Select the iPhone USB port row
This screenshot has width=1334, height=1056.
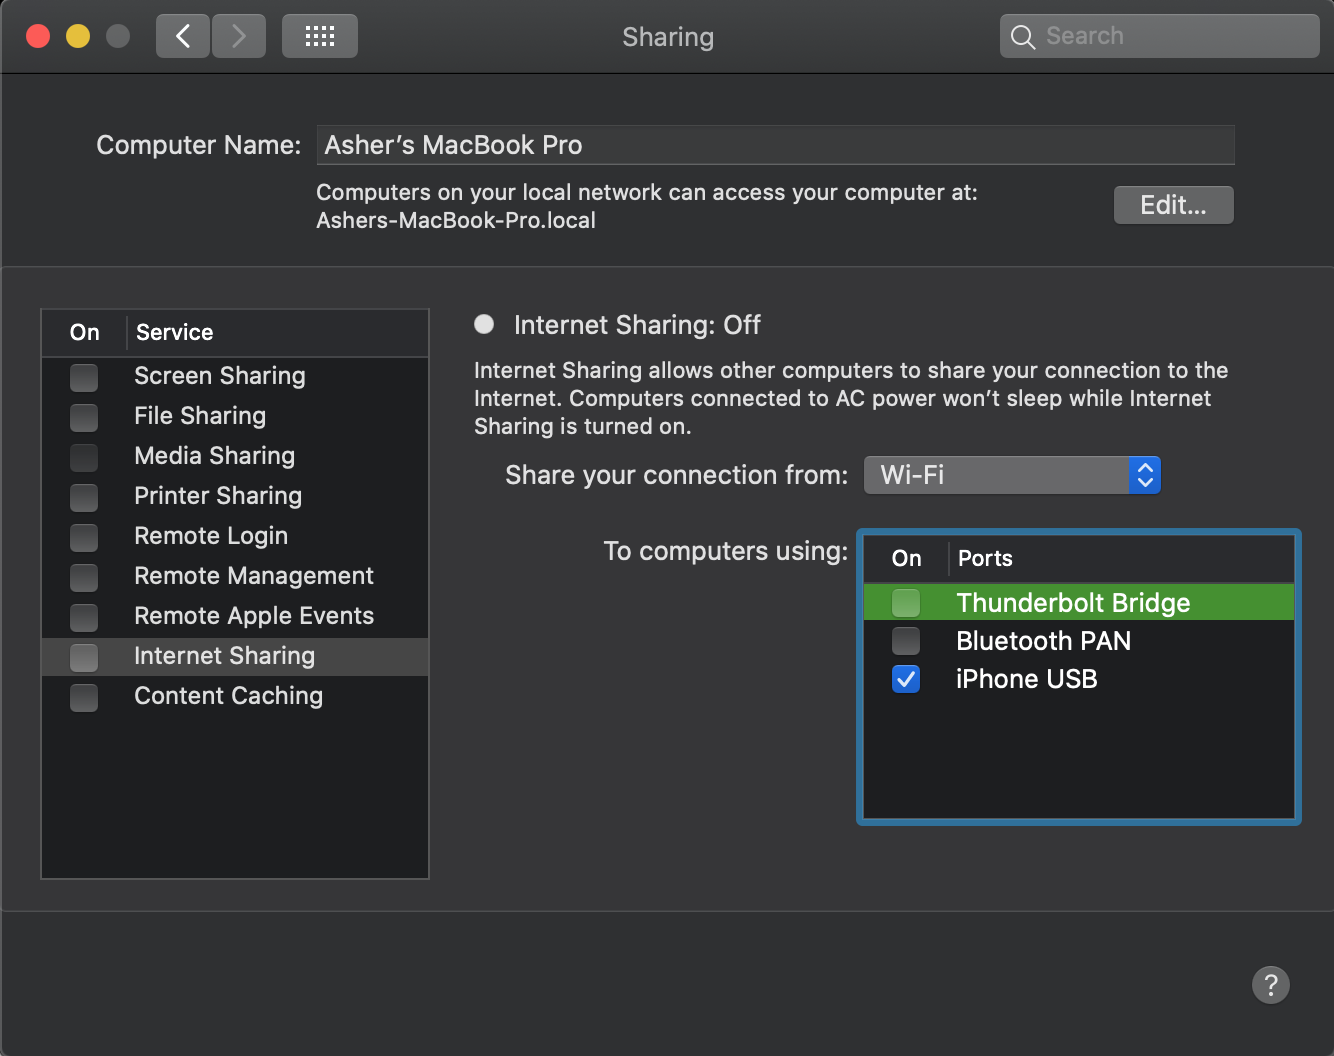tap(1079, 679)
